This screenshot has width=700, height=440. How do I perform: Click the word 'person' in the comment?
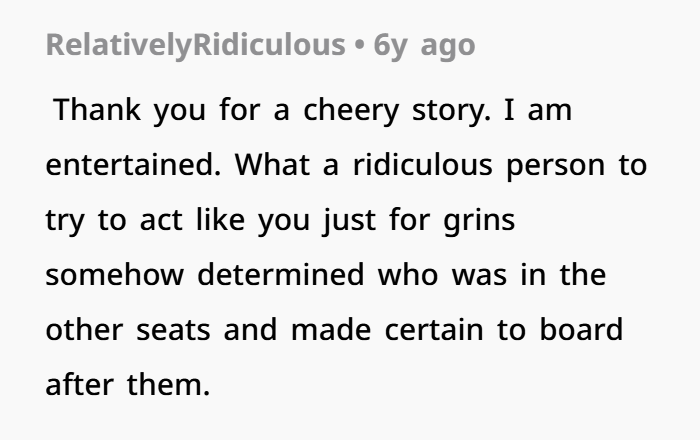(555, 166)
